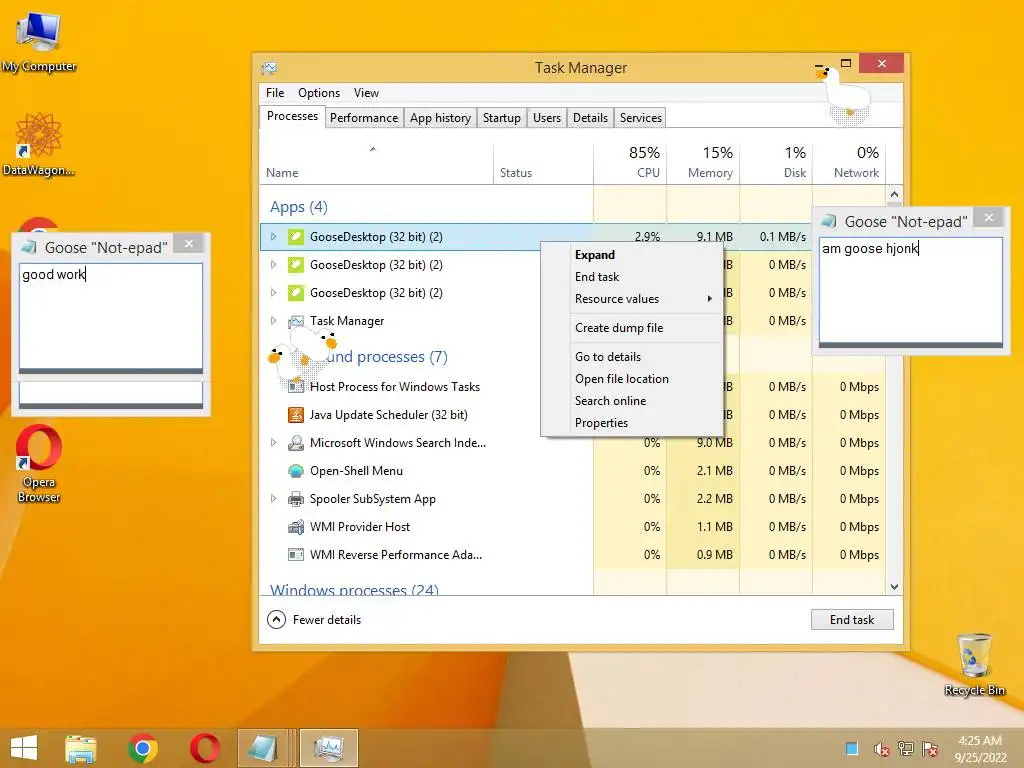Expand Spooler SubSystem App row
Screen dimensions: 1024x768
click(274, 499)
